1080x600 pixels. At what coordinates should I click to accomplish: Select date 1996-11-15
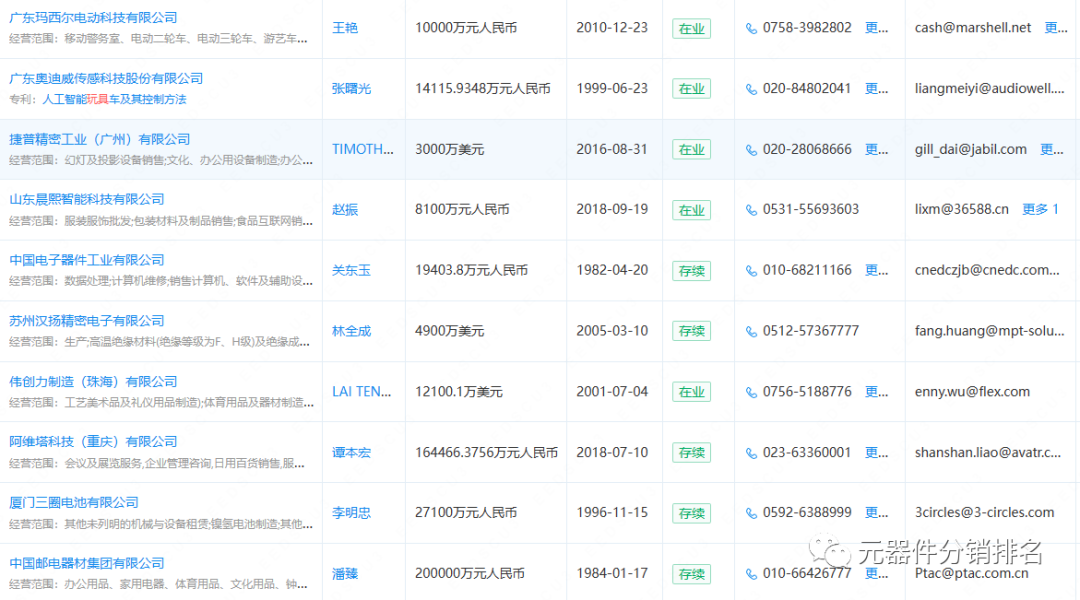tap(612, 513)
